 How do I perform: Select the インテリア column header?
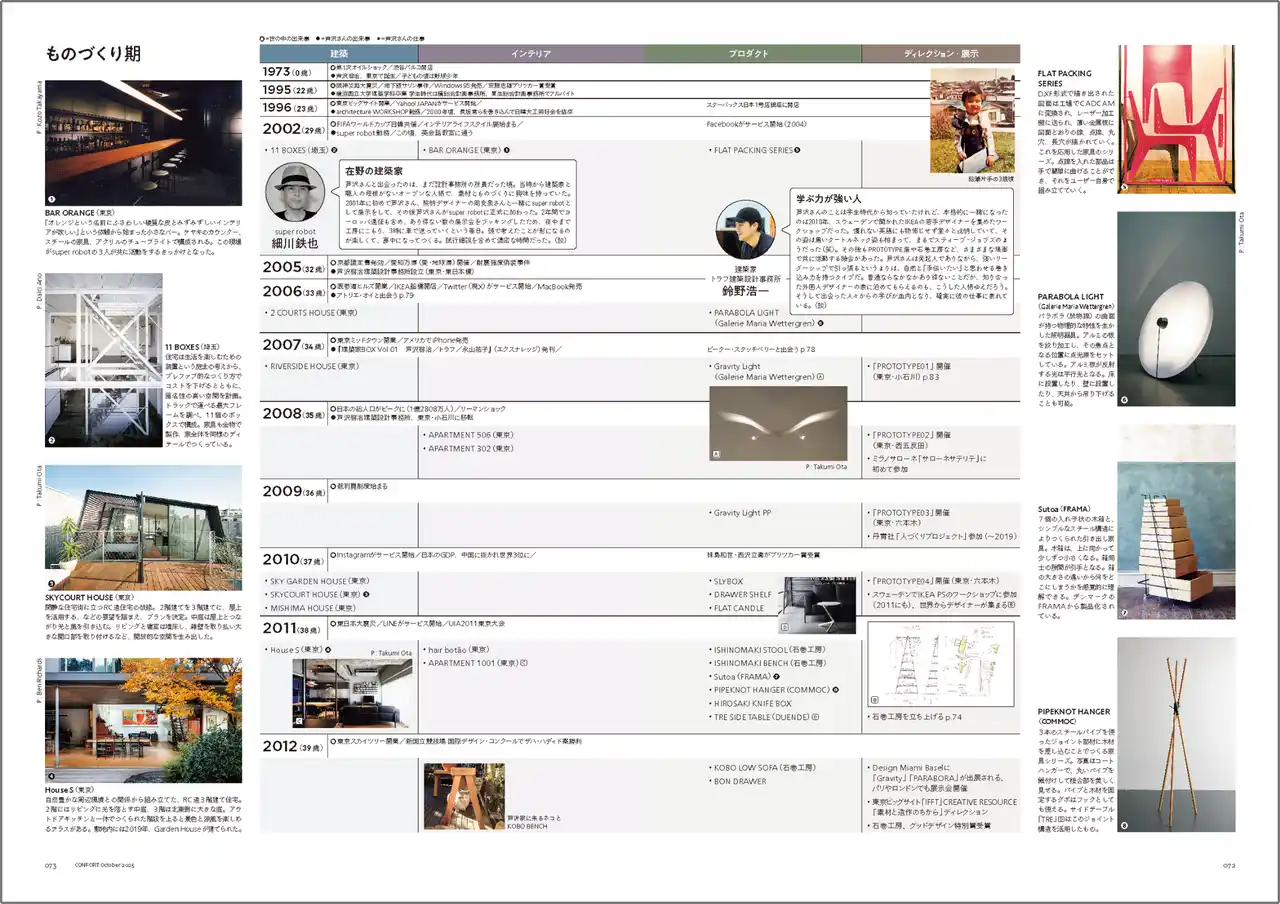(530, 53)
